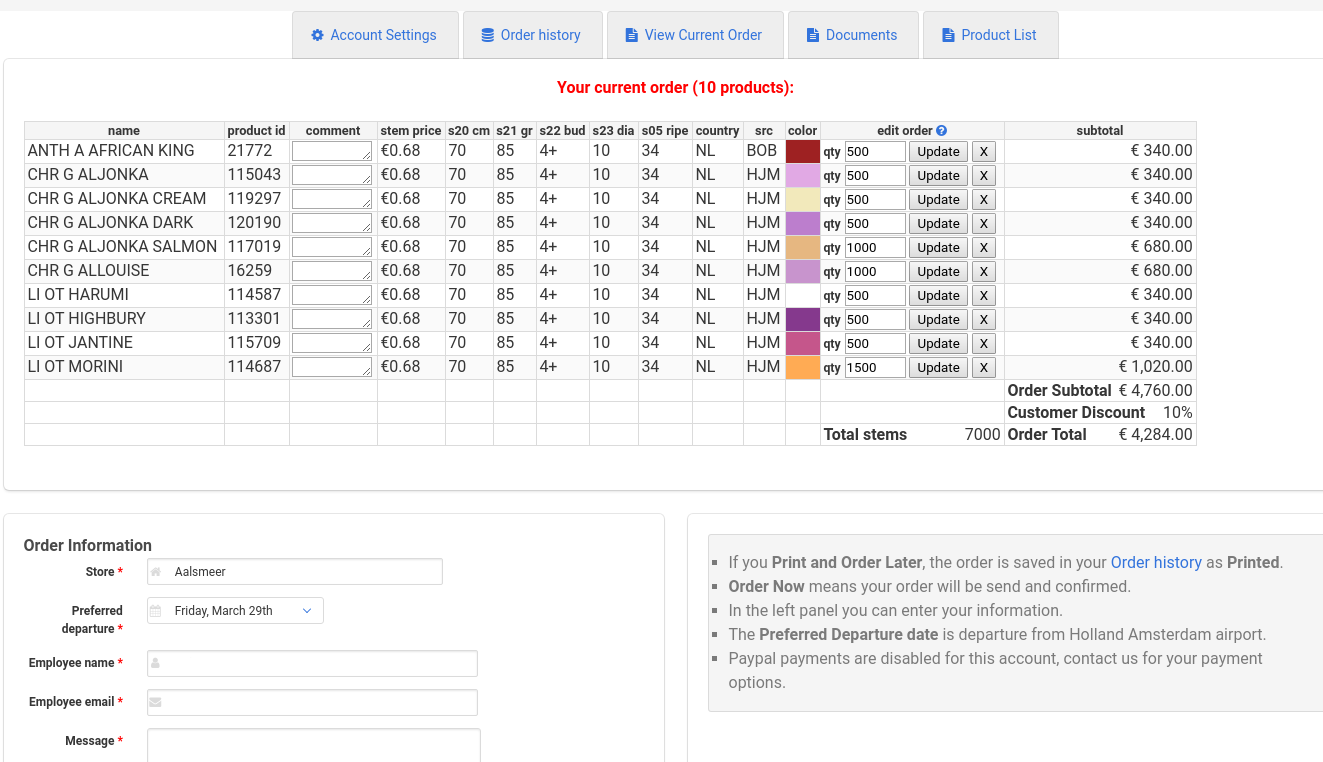Image resolution: width=1323 pixels, height=762 pixels.
Task: Follow the Order history link in info panel
Action: 1155,562
